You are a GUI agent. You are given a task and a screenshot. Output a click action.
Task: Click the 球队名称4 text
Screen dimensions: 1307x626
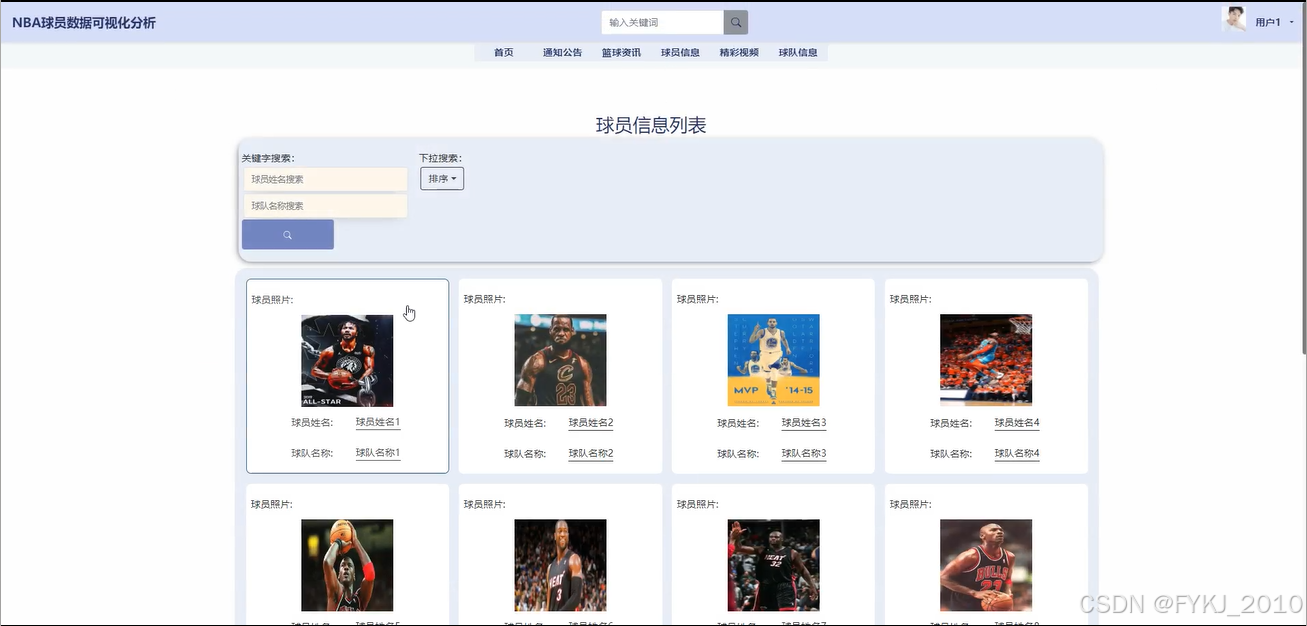point(1017,453)
